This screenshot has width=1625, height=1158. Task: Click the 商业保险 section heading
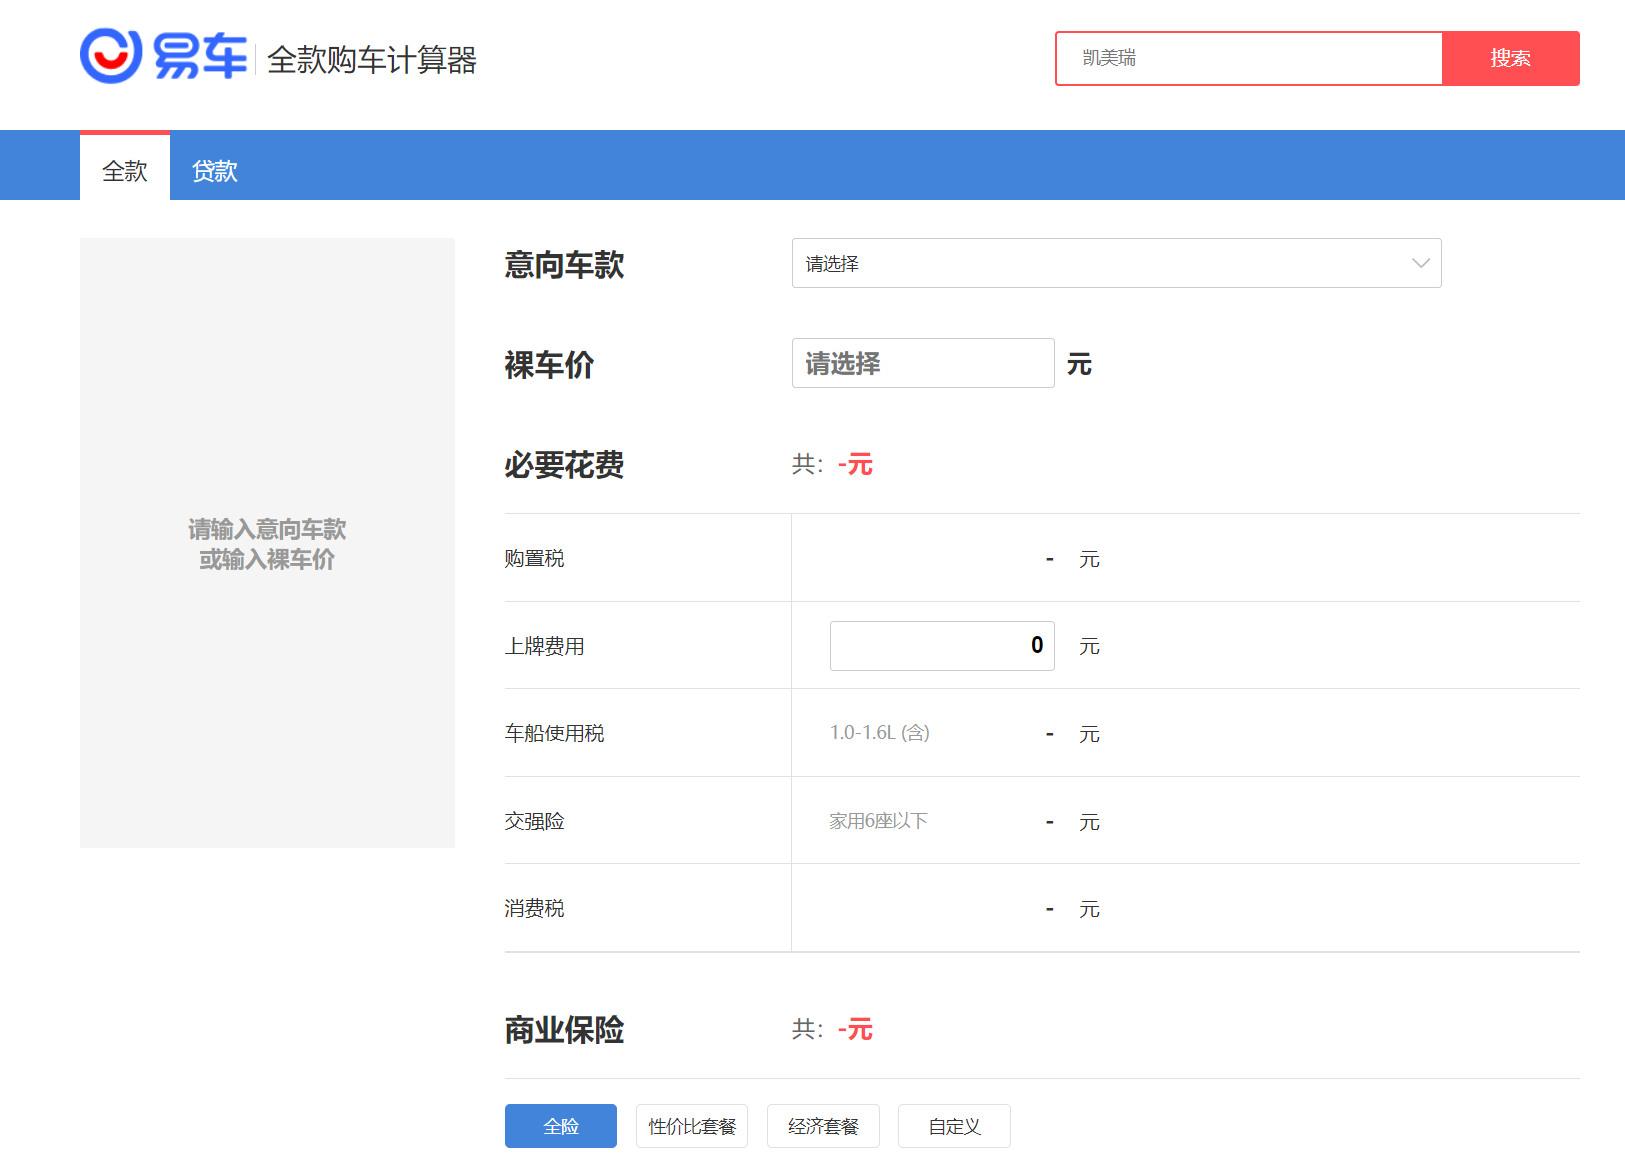click(564, 1030)
